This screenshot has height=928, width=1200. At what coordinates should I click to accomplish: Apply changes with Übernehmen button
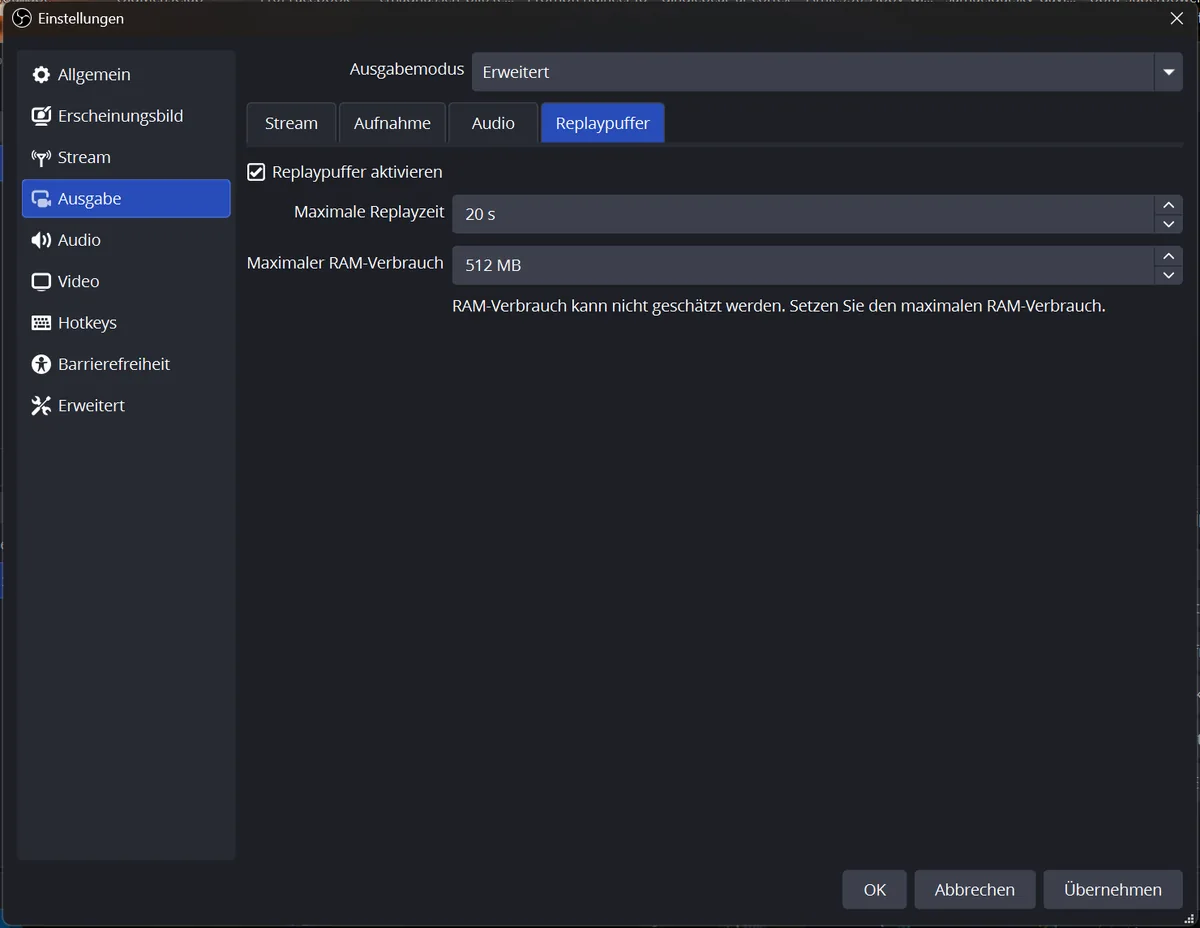tap(1113, 889)
